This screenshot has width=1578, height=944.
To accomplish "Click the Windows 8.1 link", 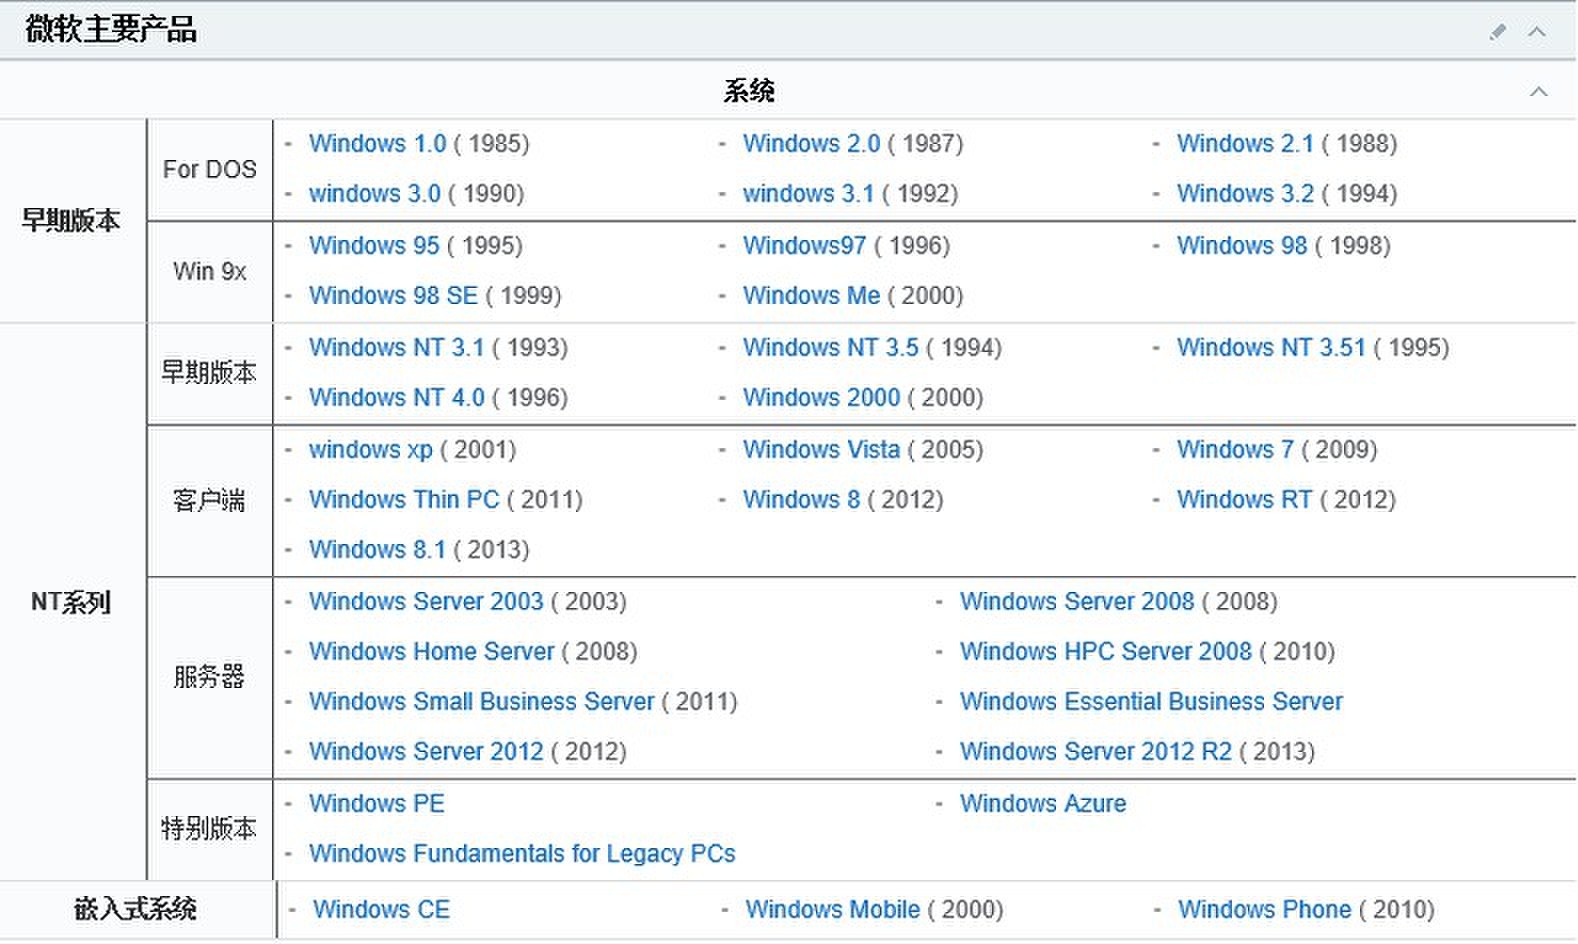I will 377,549.
